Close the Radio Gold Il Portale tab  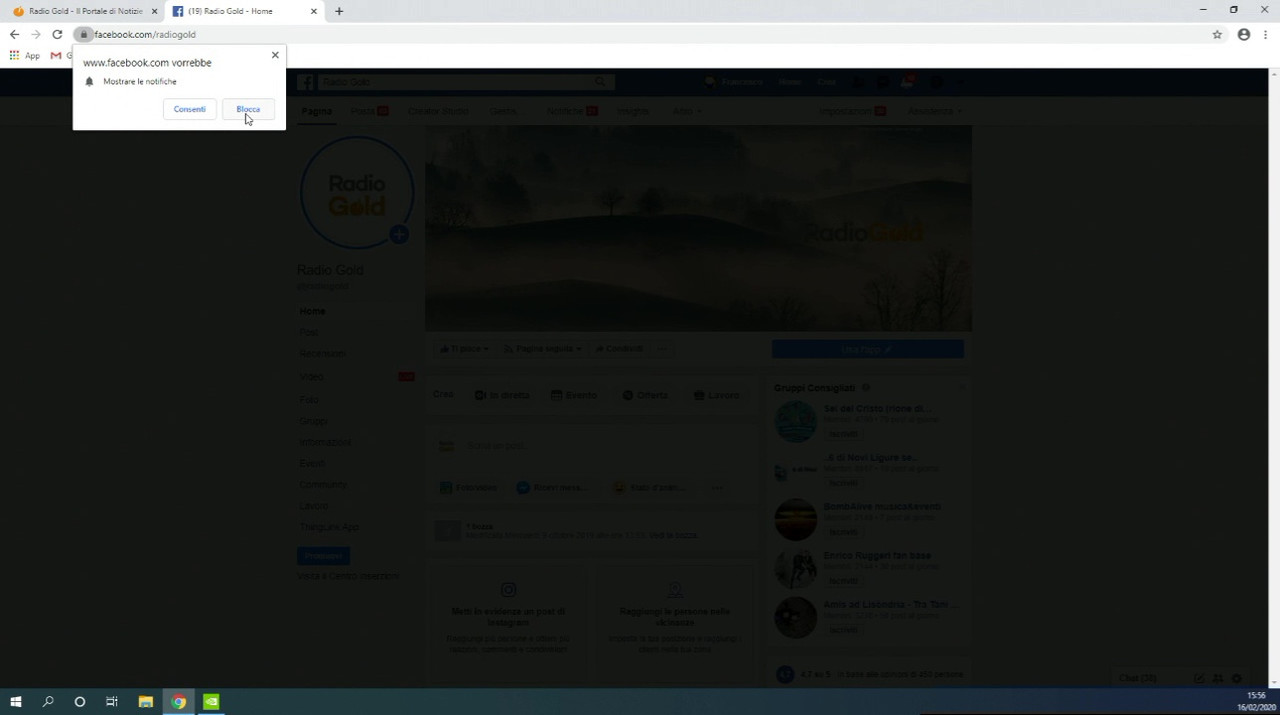(x=154, y=11)
